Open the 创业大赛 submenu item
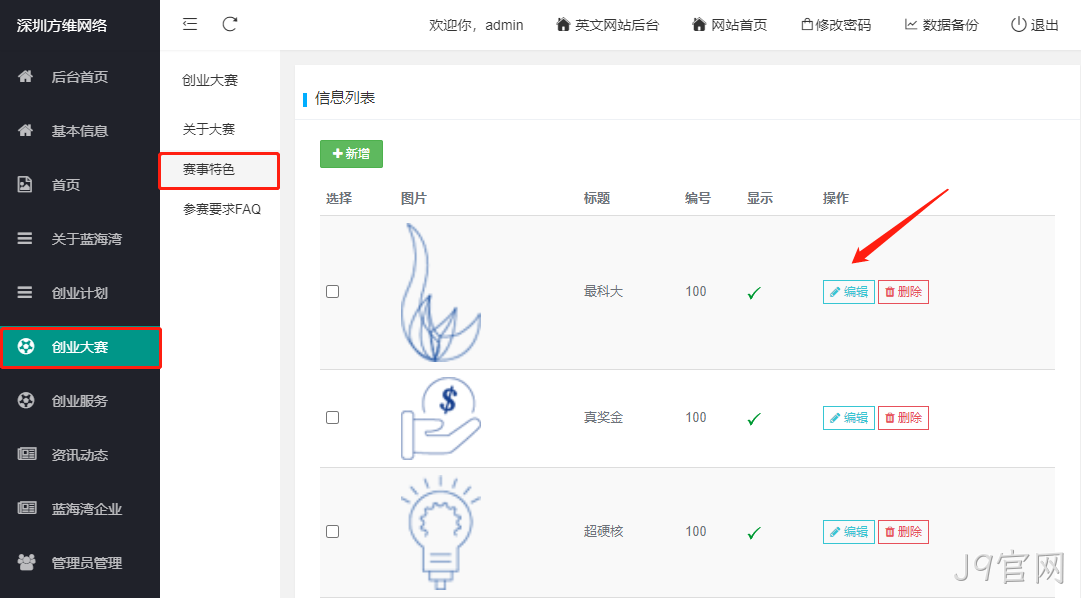 pos(210,80)
